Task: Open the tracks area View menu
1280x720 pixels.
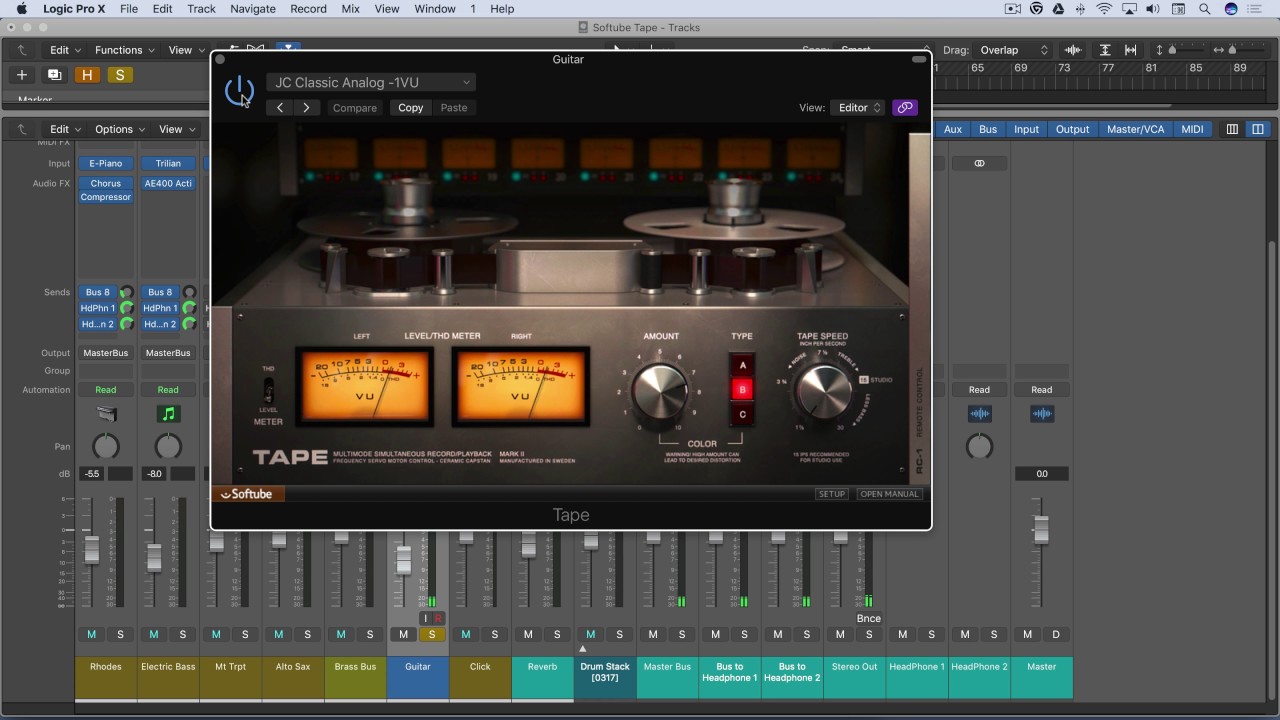Action: click(186, 50)
